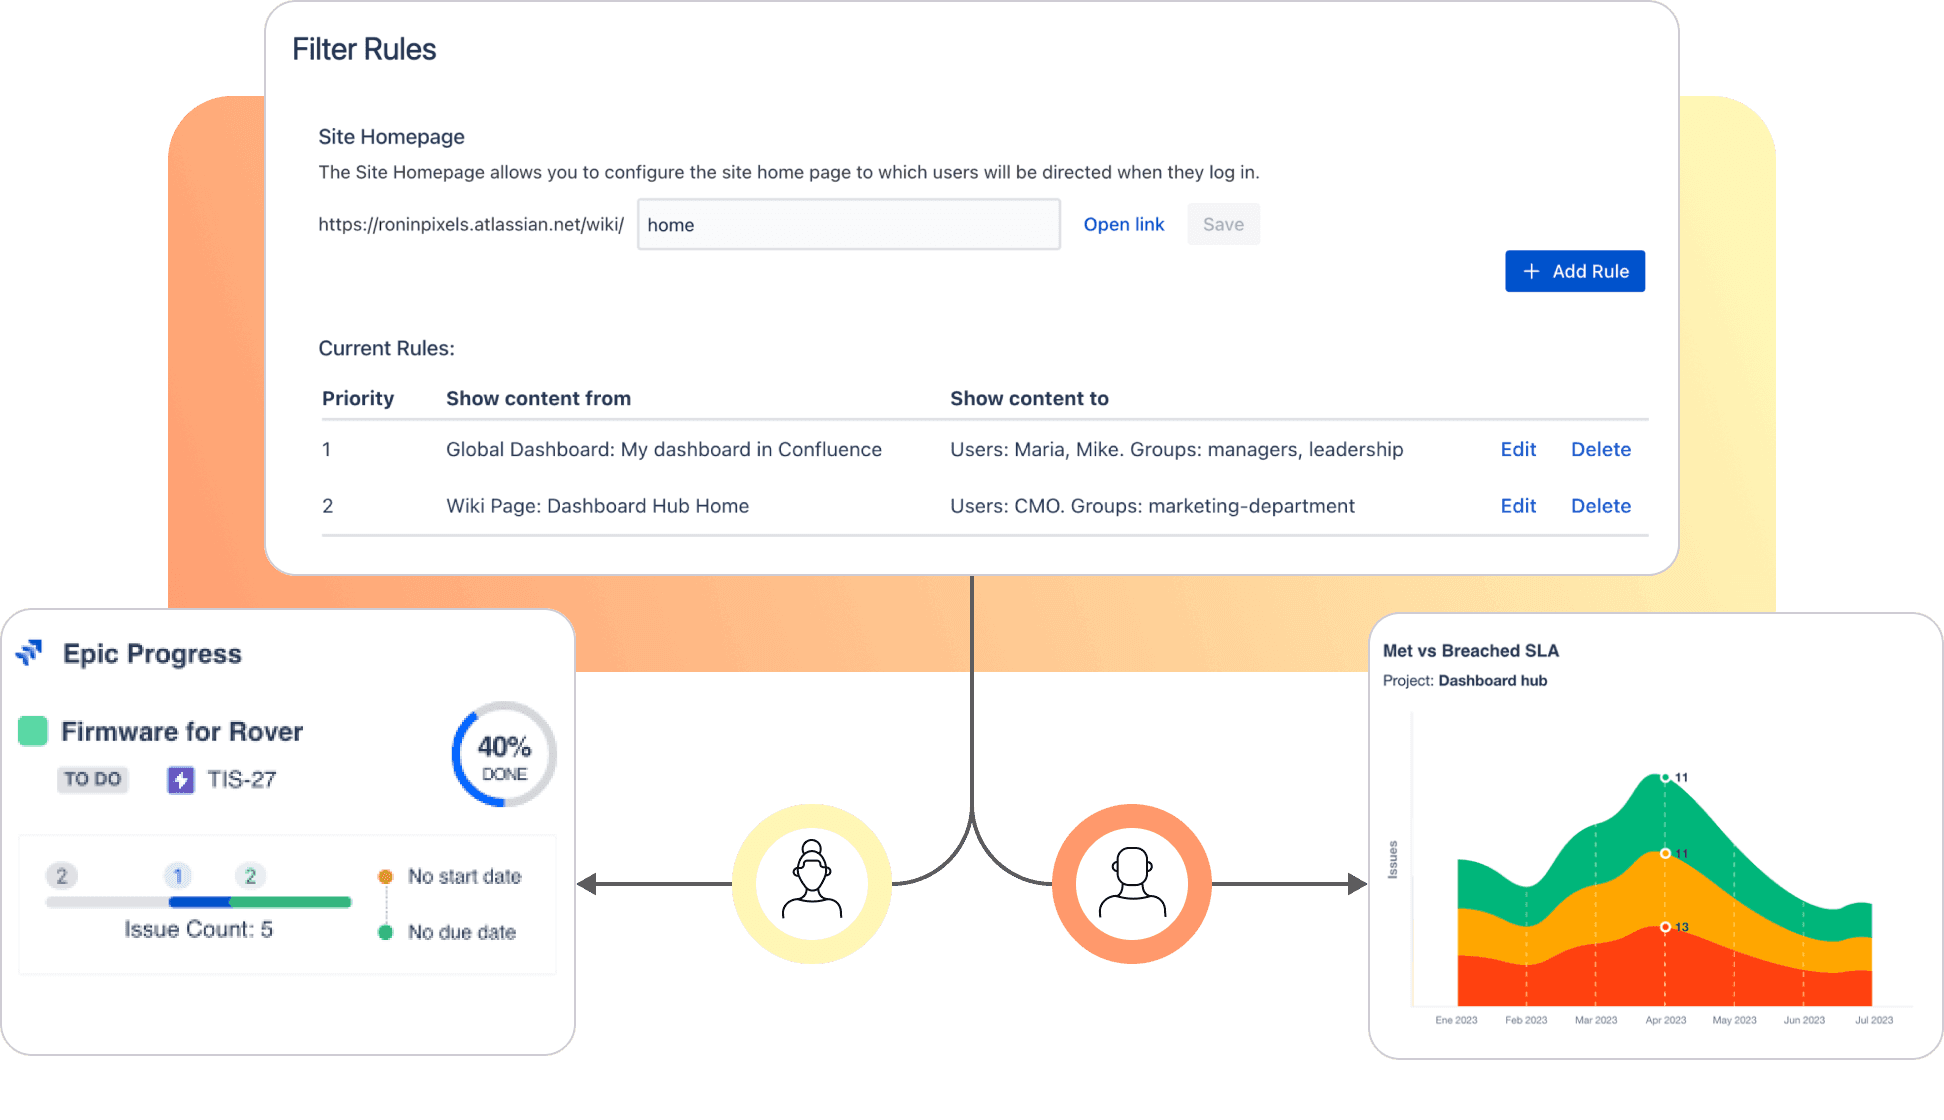Click the Jul 2023 axis label
This screenshot has width=1944, height=1120.
tap(1874, 1020)
